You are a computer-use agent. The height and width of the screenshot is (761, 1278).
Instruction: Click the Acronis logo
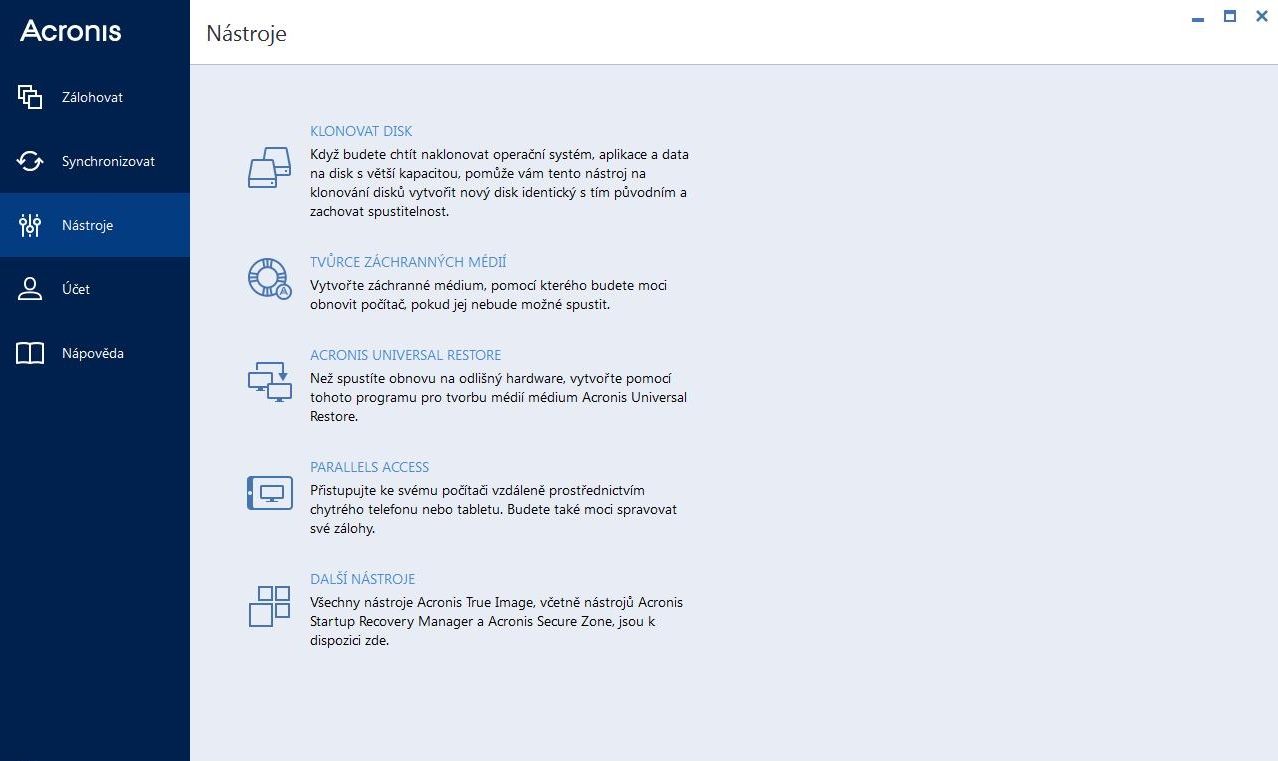click(71, 31)
